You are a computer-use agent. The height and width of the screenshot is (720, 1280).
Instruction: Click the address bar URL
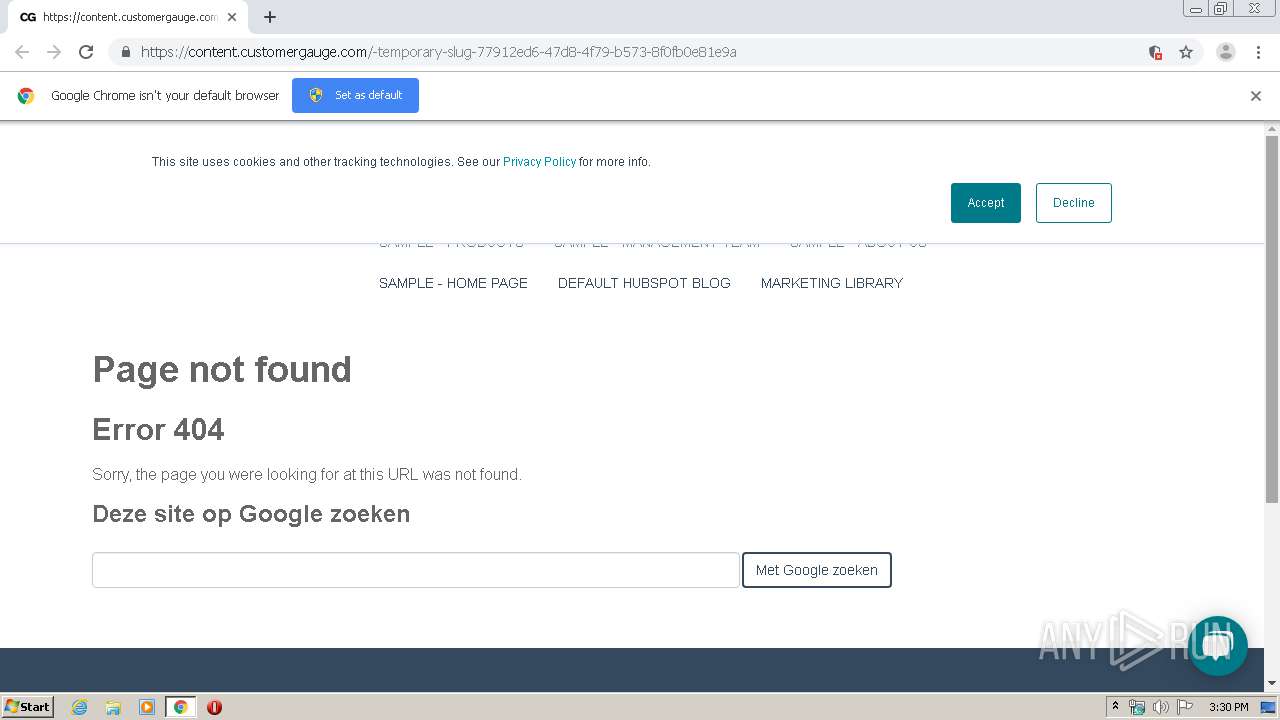pyautogui.click(x=439, y=52)
